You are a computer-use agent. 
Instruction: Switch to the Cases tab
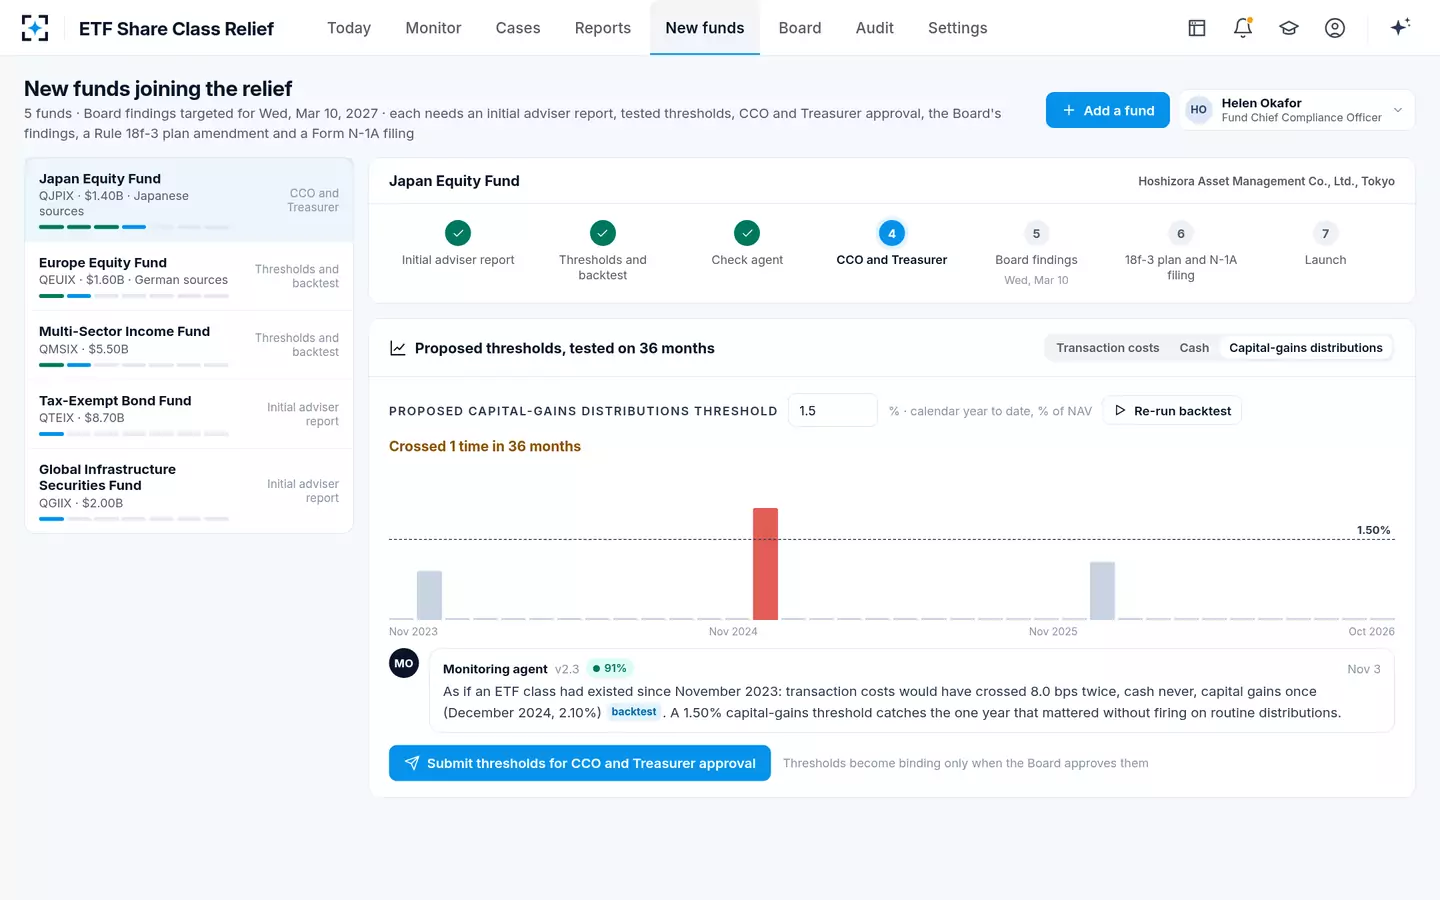tap(518, 28)
